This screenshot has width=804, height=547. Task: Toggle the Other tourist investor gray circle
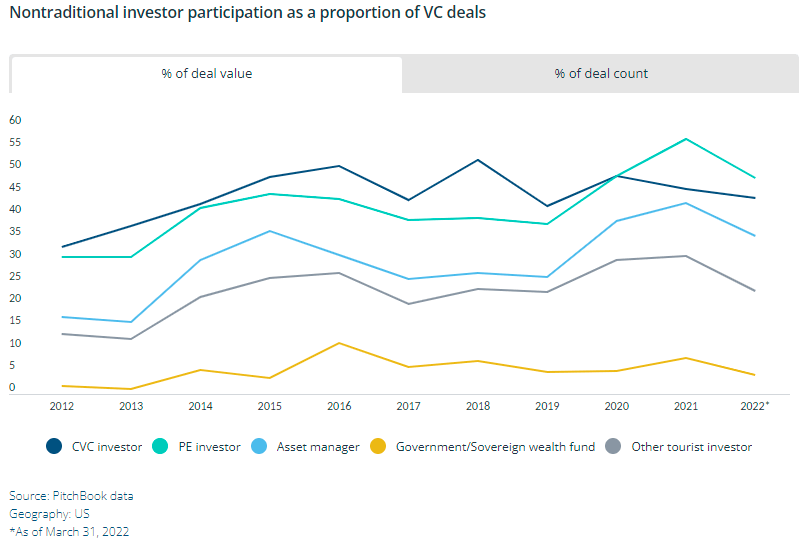613,447
